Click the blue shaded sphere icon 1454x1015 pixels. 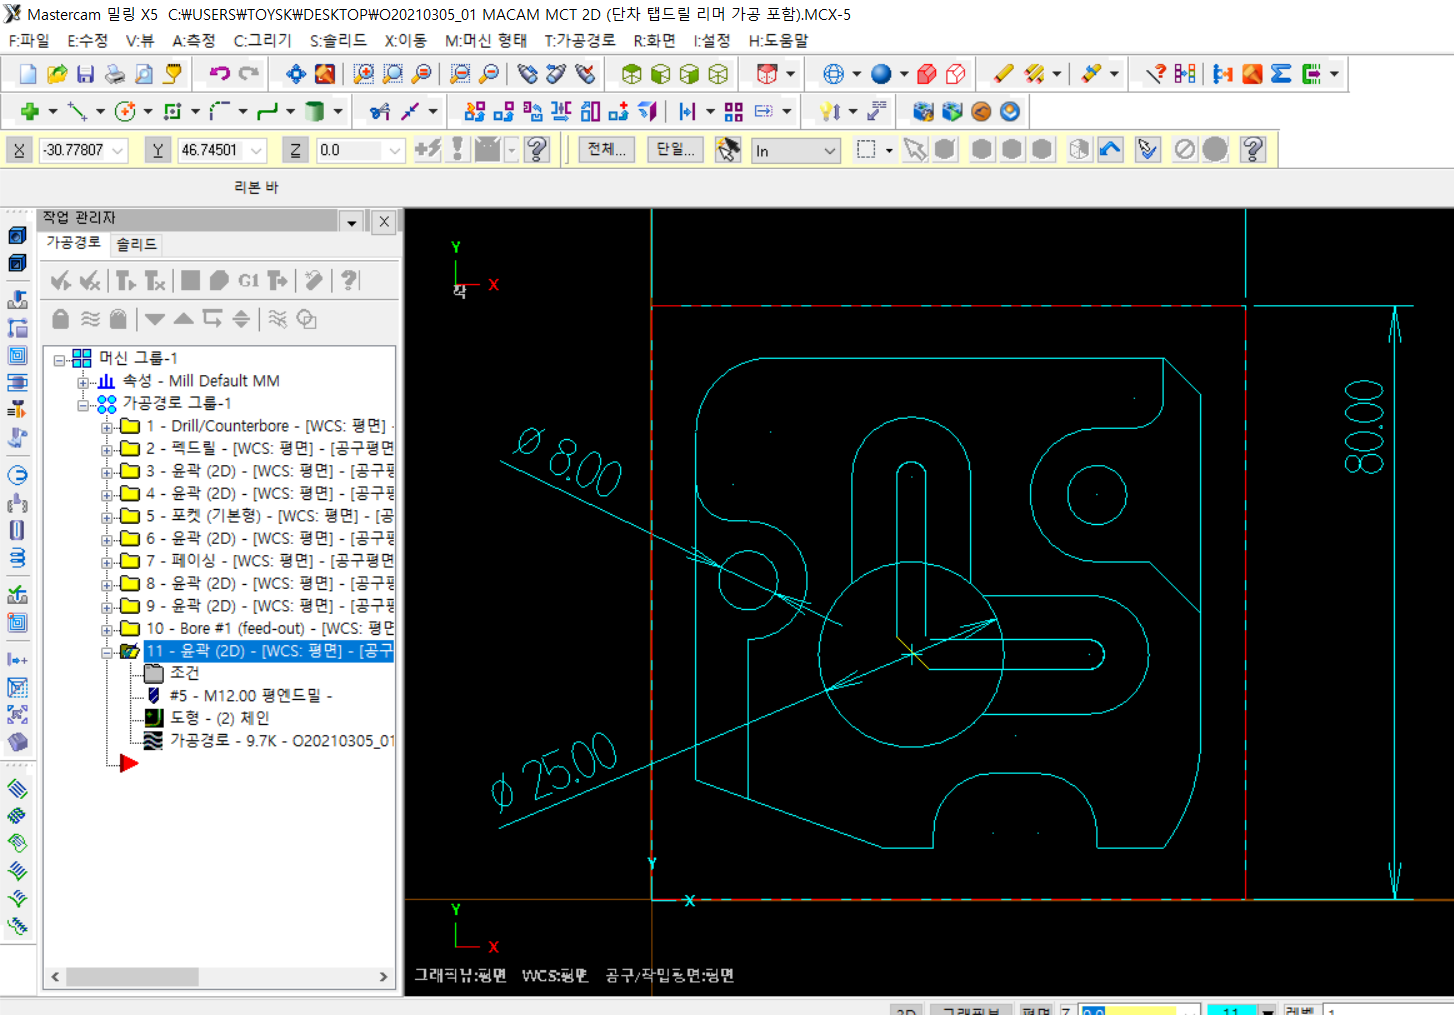click(881, 74)
